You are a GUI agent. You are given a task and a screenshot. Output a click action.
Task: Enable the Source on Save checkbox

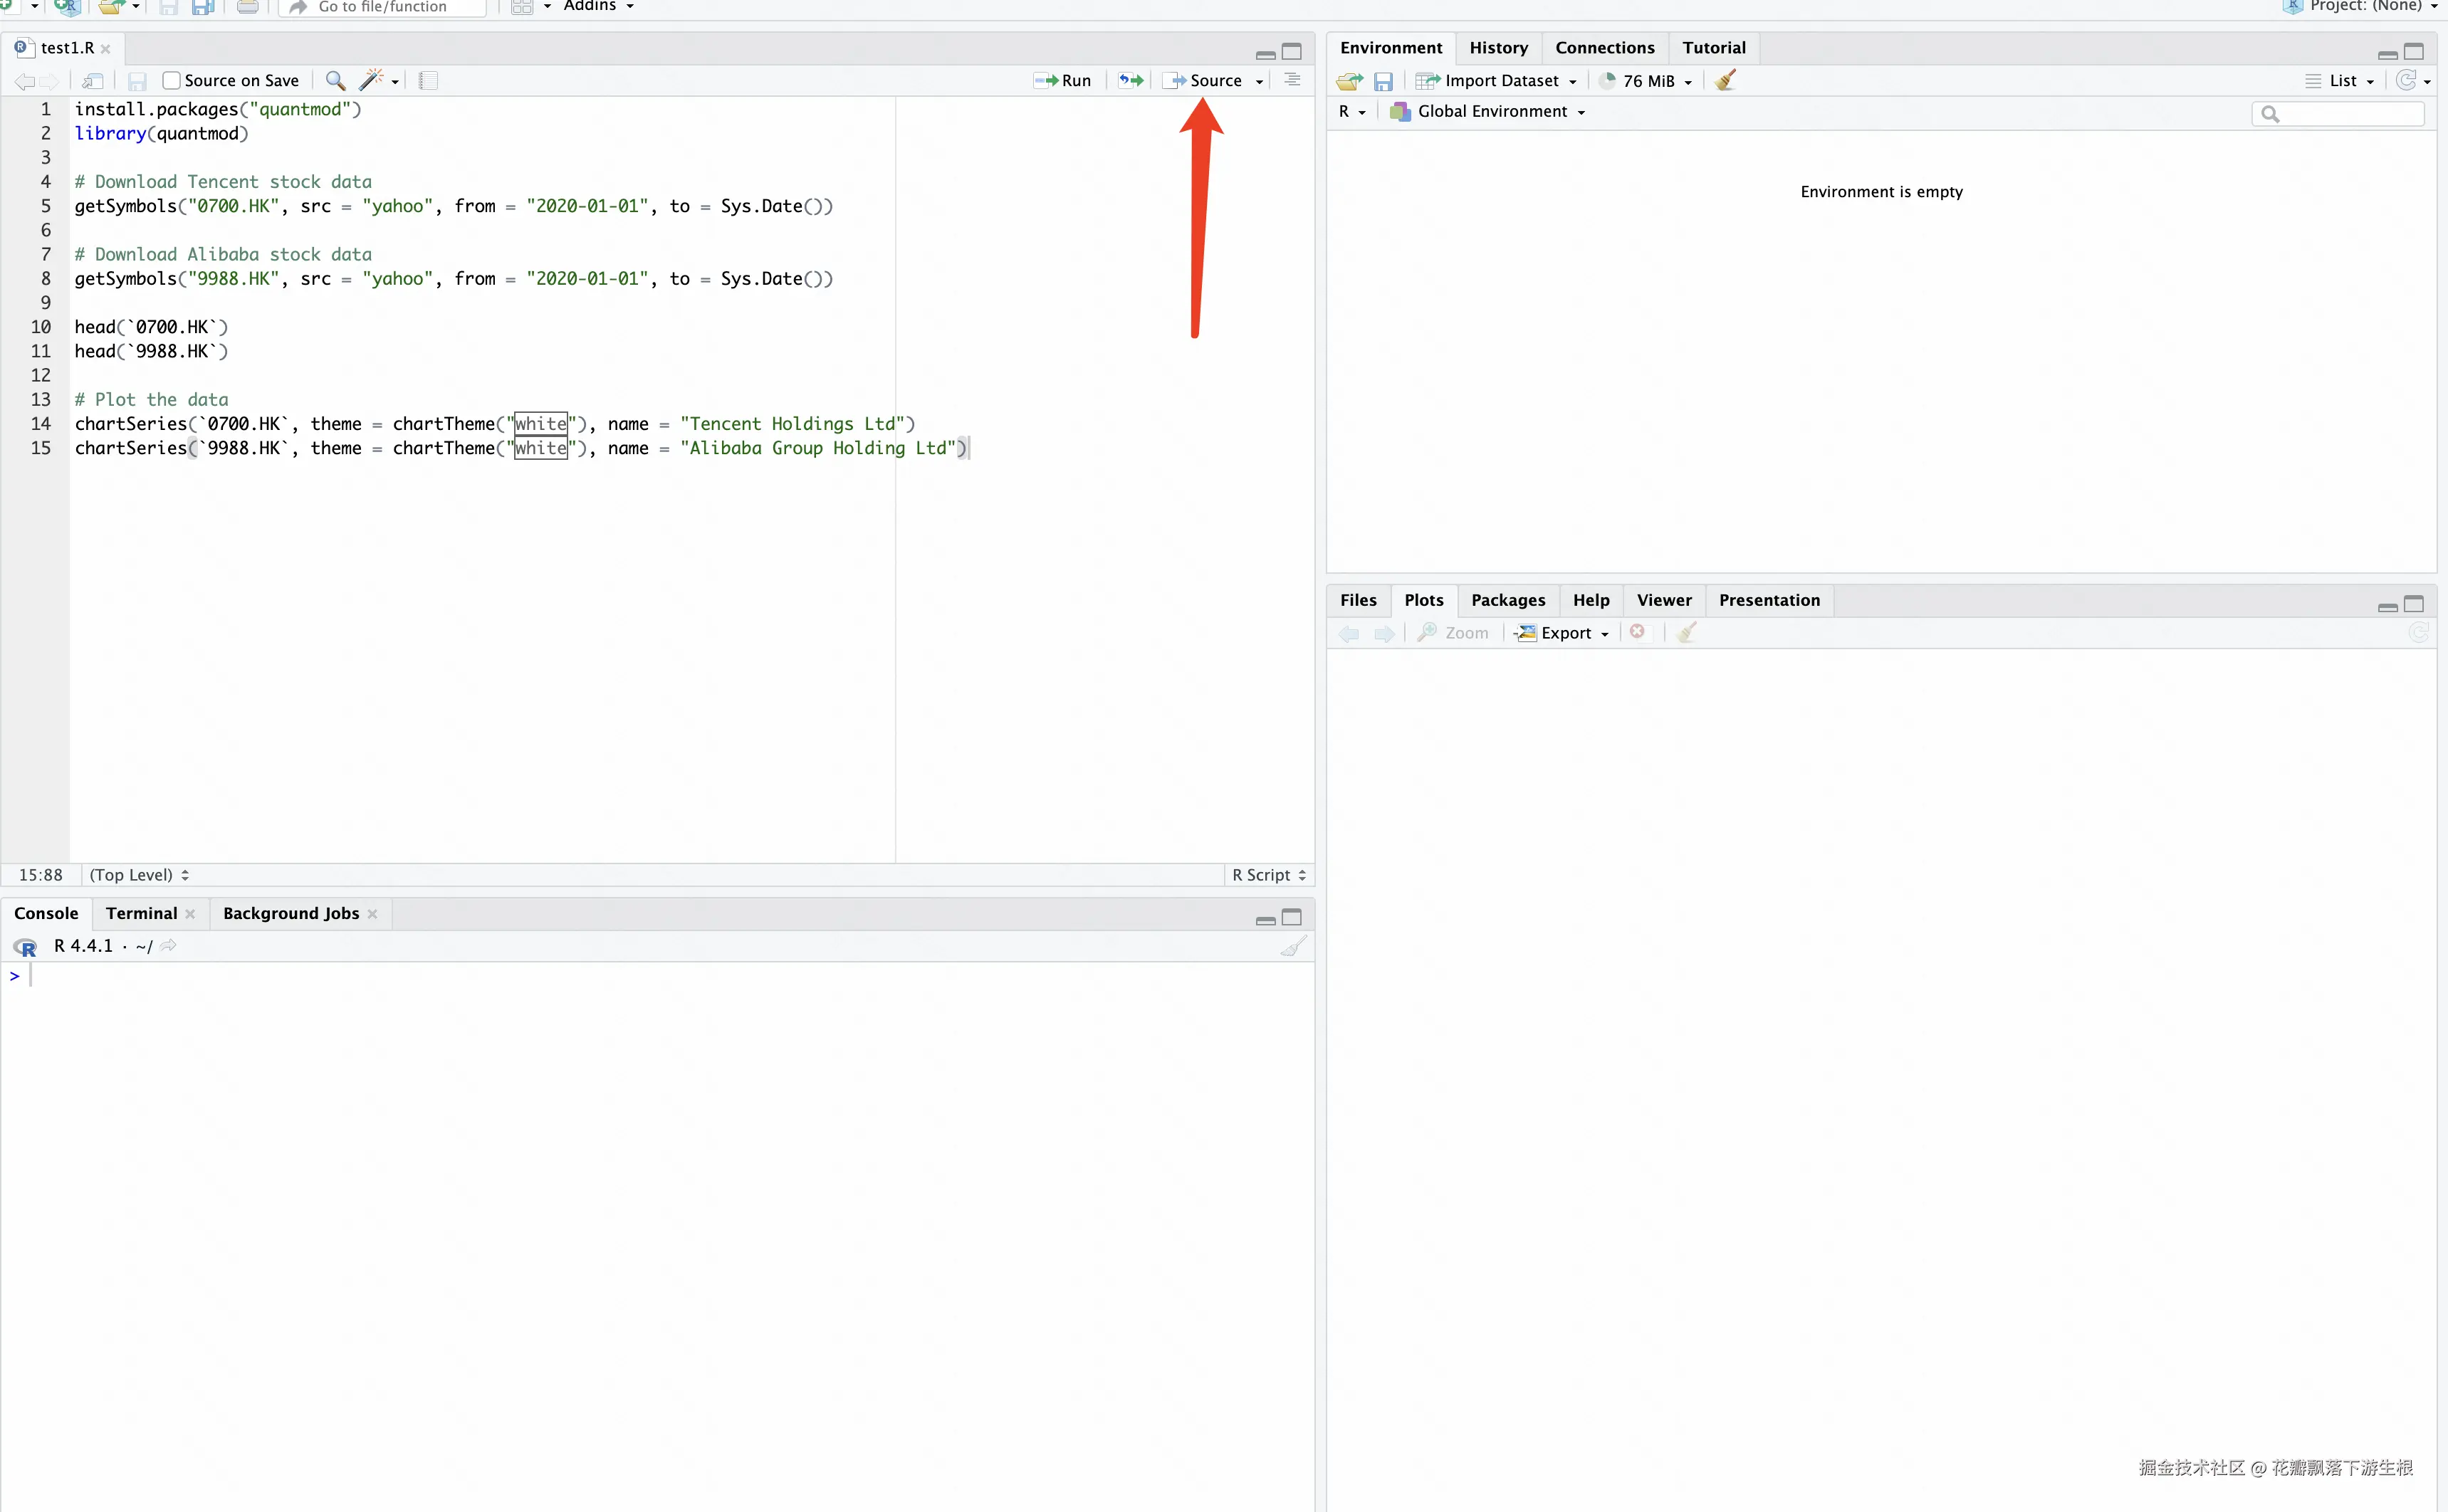(172, 80)
